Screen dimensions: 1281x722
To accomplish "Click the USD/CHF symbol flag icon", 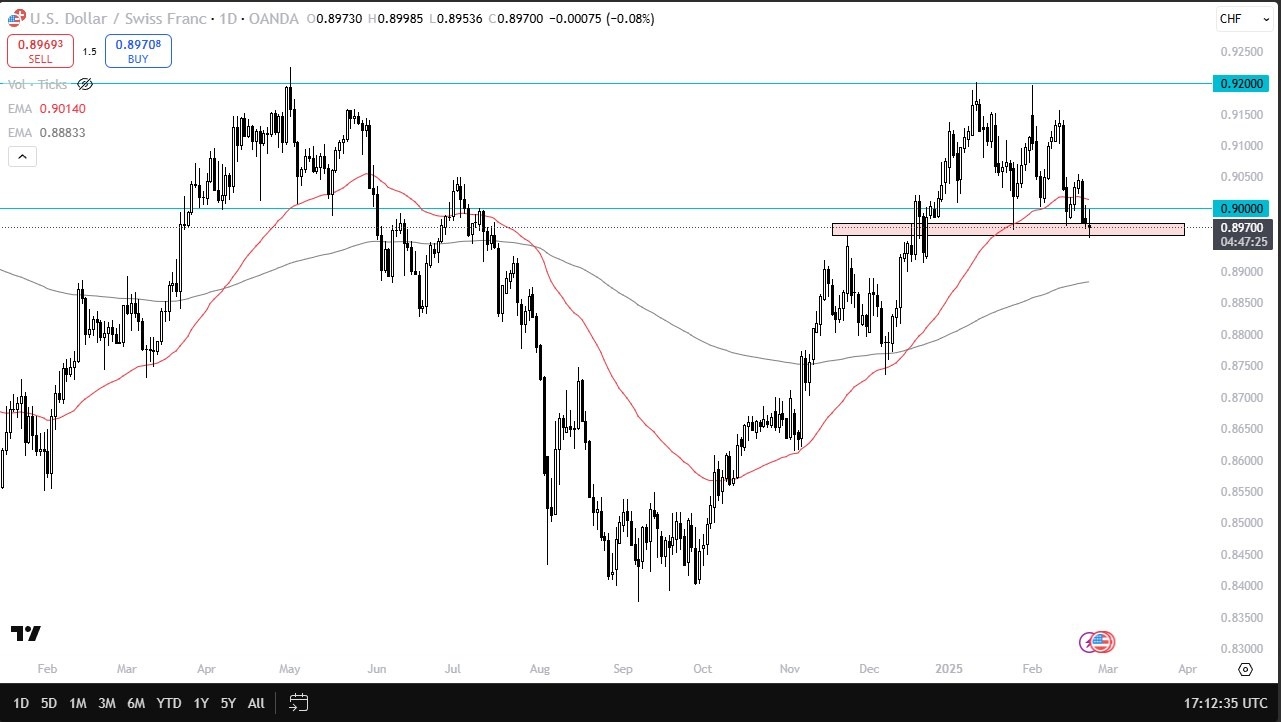I will pos(16,18).
